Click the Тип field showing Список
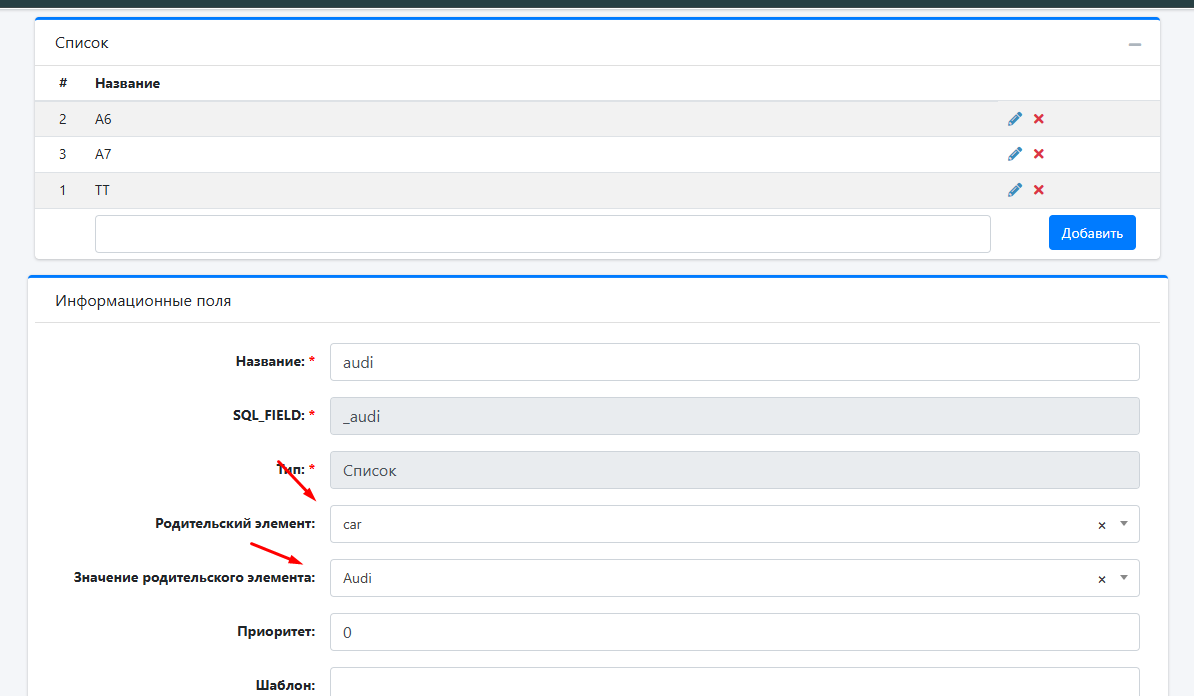The height and width of the screenshot is (696, 1194). tap(734, 471)
